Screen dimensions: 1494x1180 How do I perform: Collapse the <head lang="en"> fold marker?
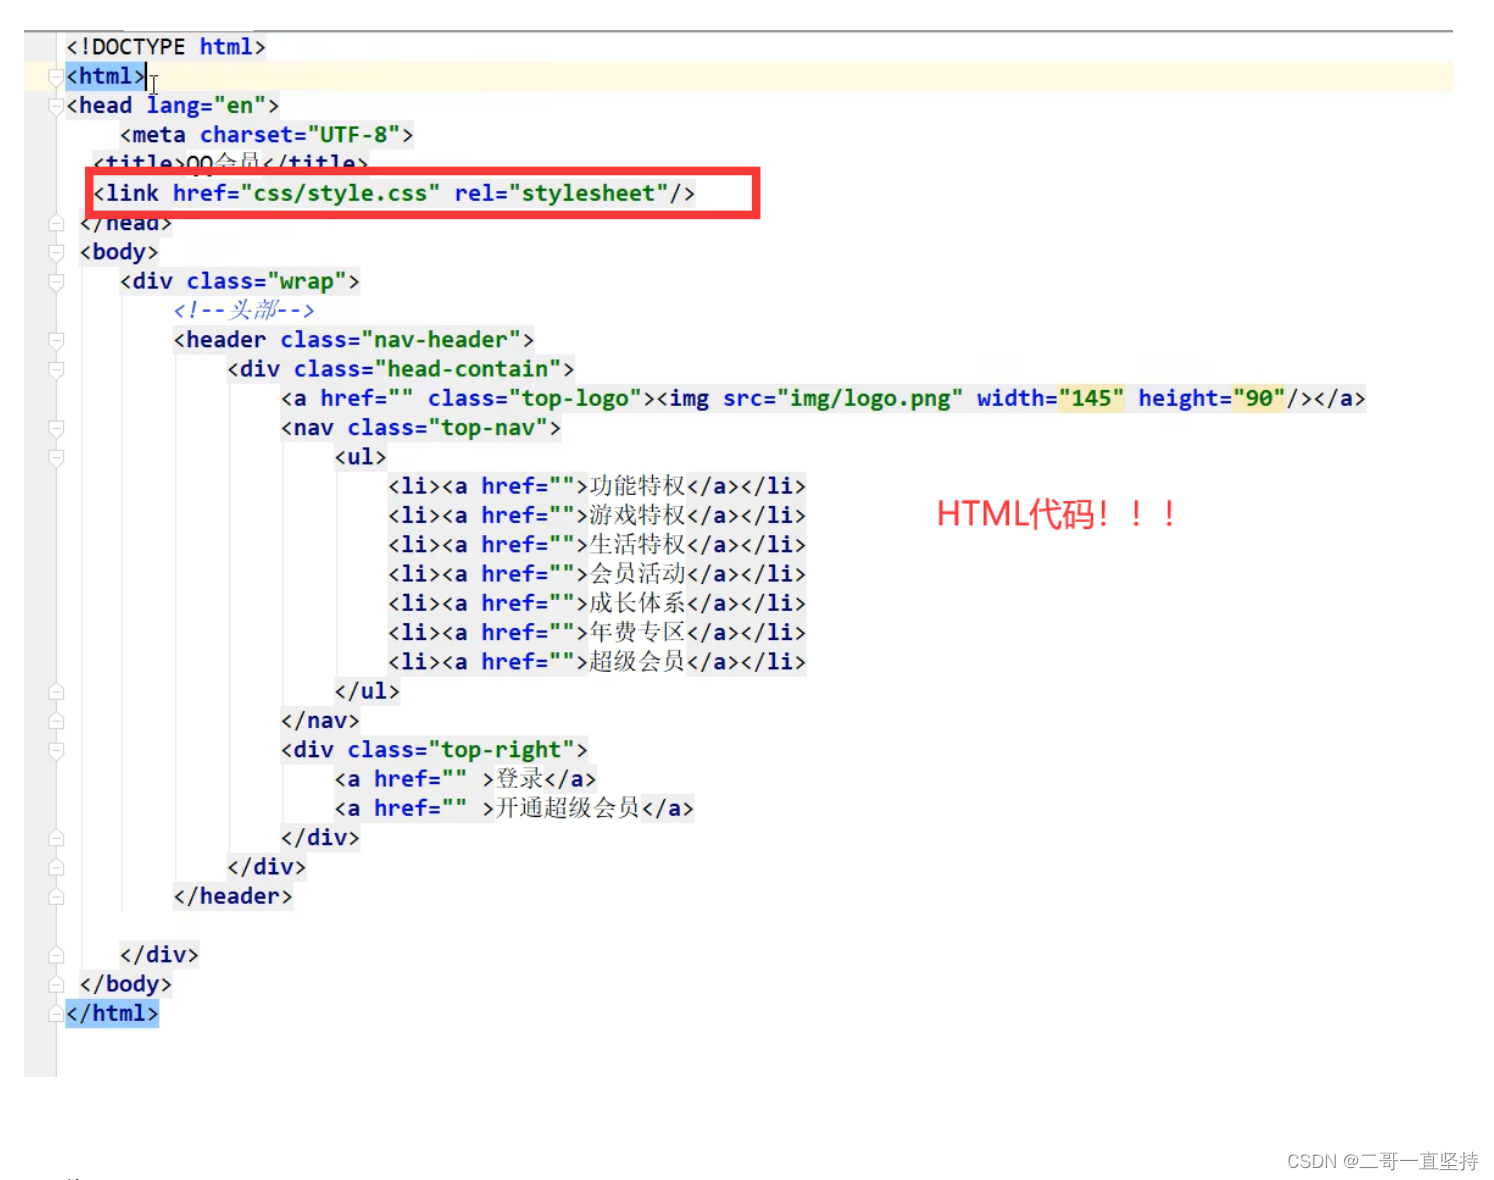(x=56, y=106)
